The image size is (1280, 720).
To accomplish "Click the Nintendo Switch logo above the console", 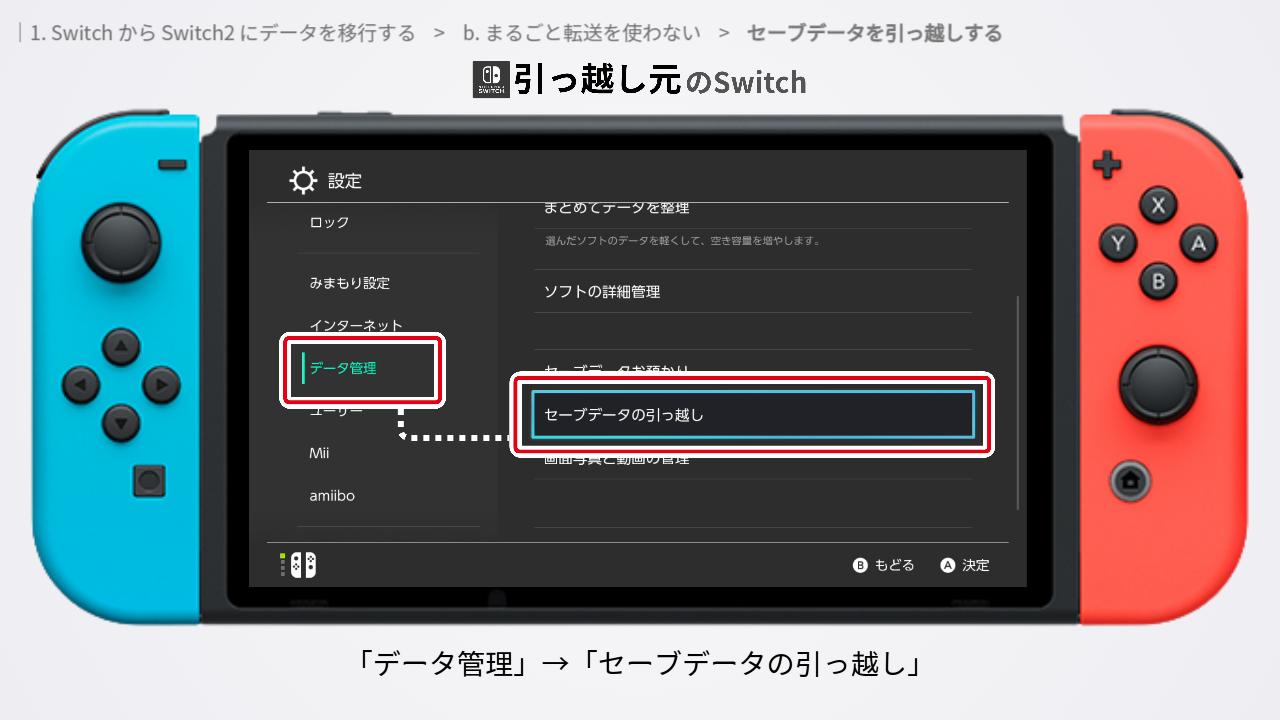I will tap(489, 81).
